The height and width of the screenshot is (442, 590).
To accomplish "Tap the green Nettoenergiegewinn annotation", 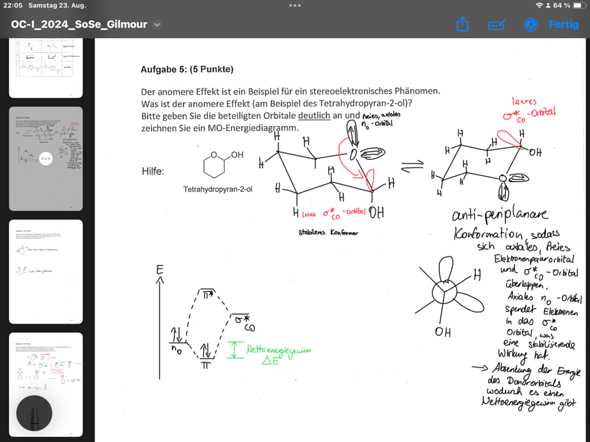I will pyautogui.click(x=278, y=354).
